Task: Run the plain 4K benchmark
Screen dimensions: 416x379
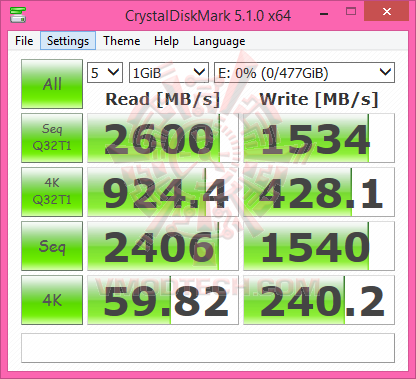Action: click(52, 300)
